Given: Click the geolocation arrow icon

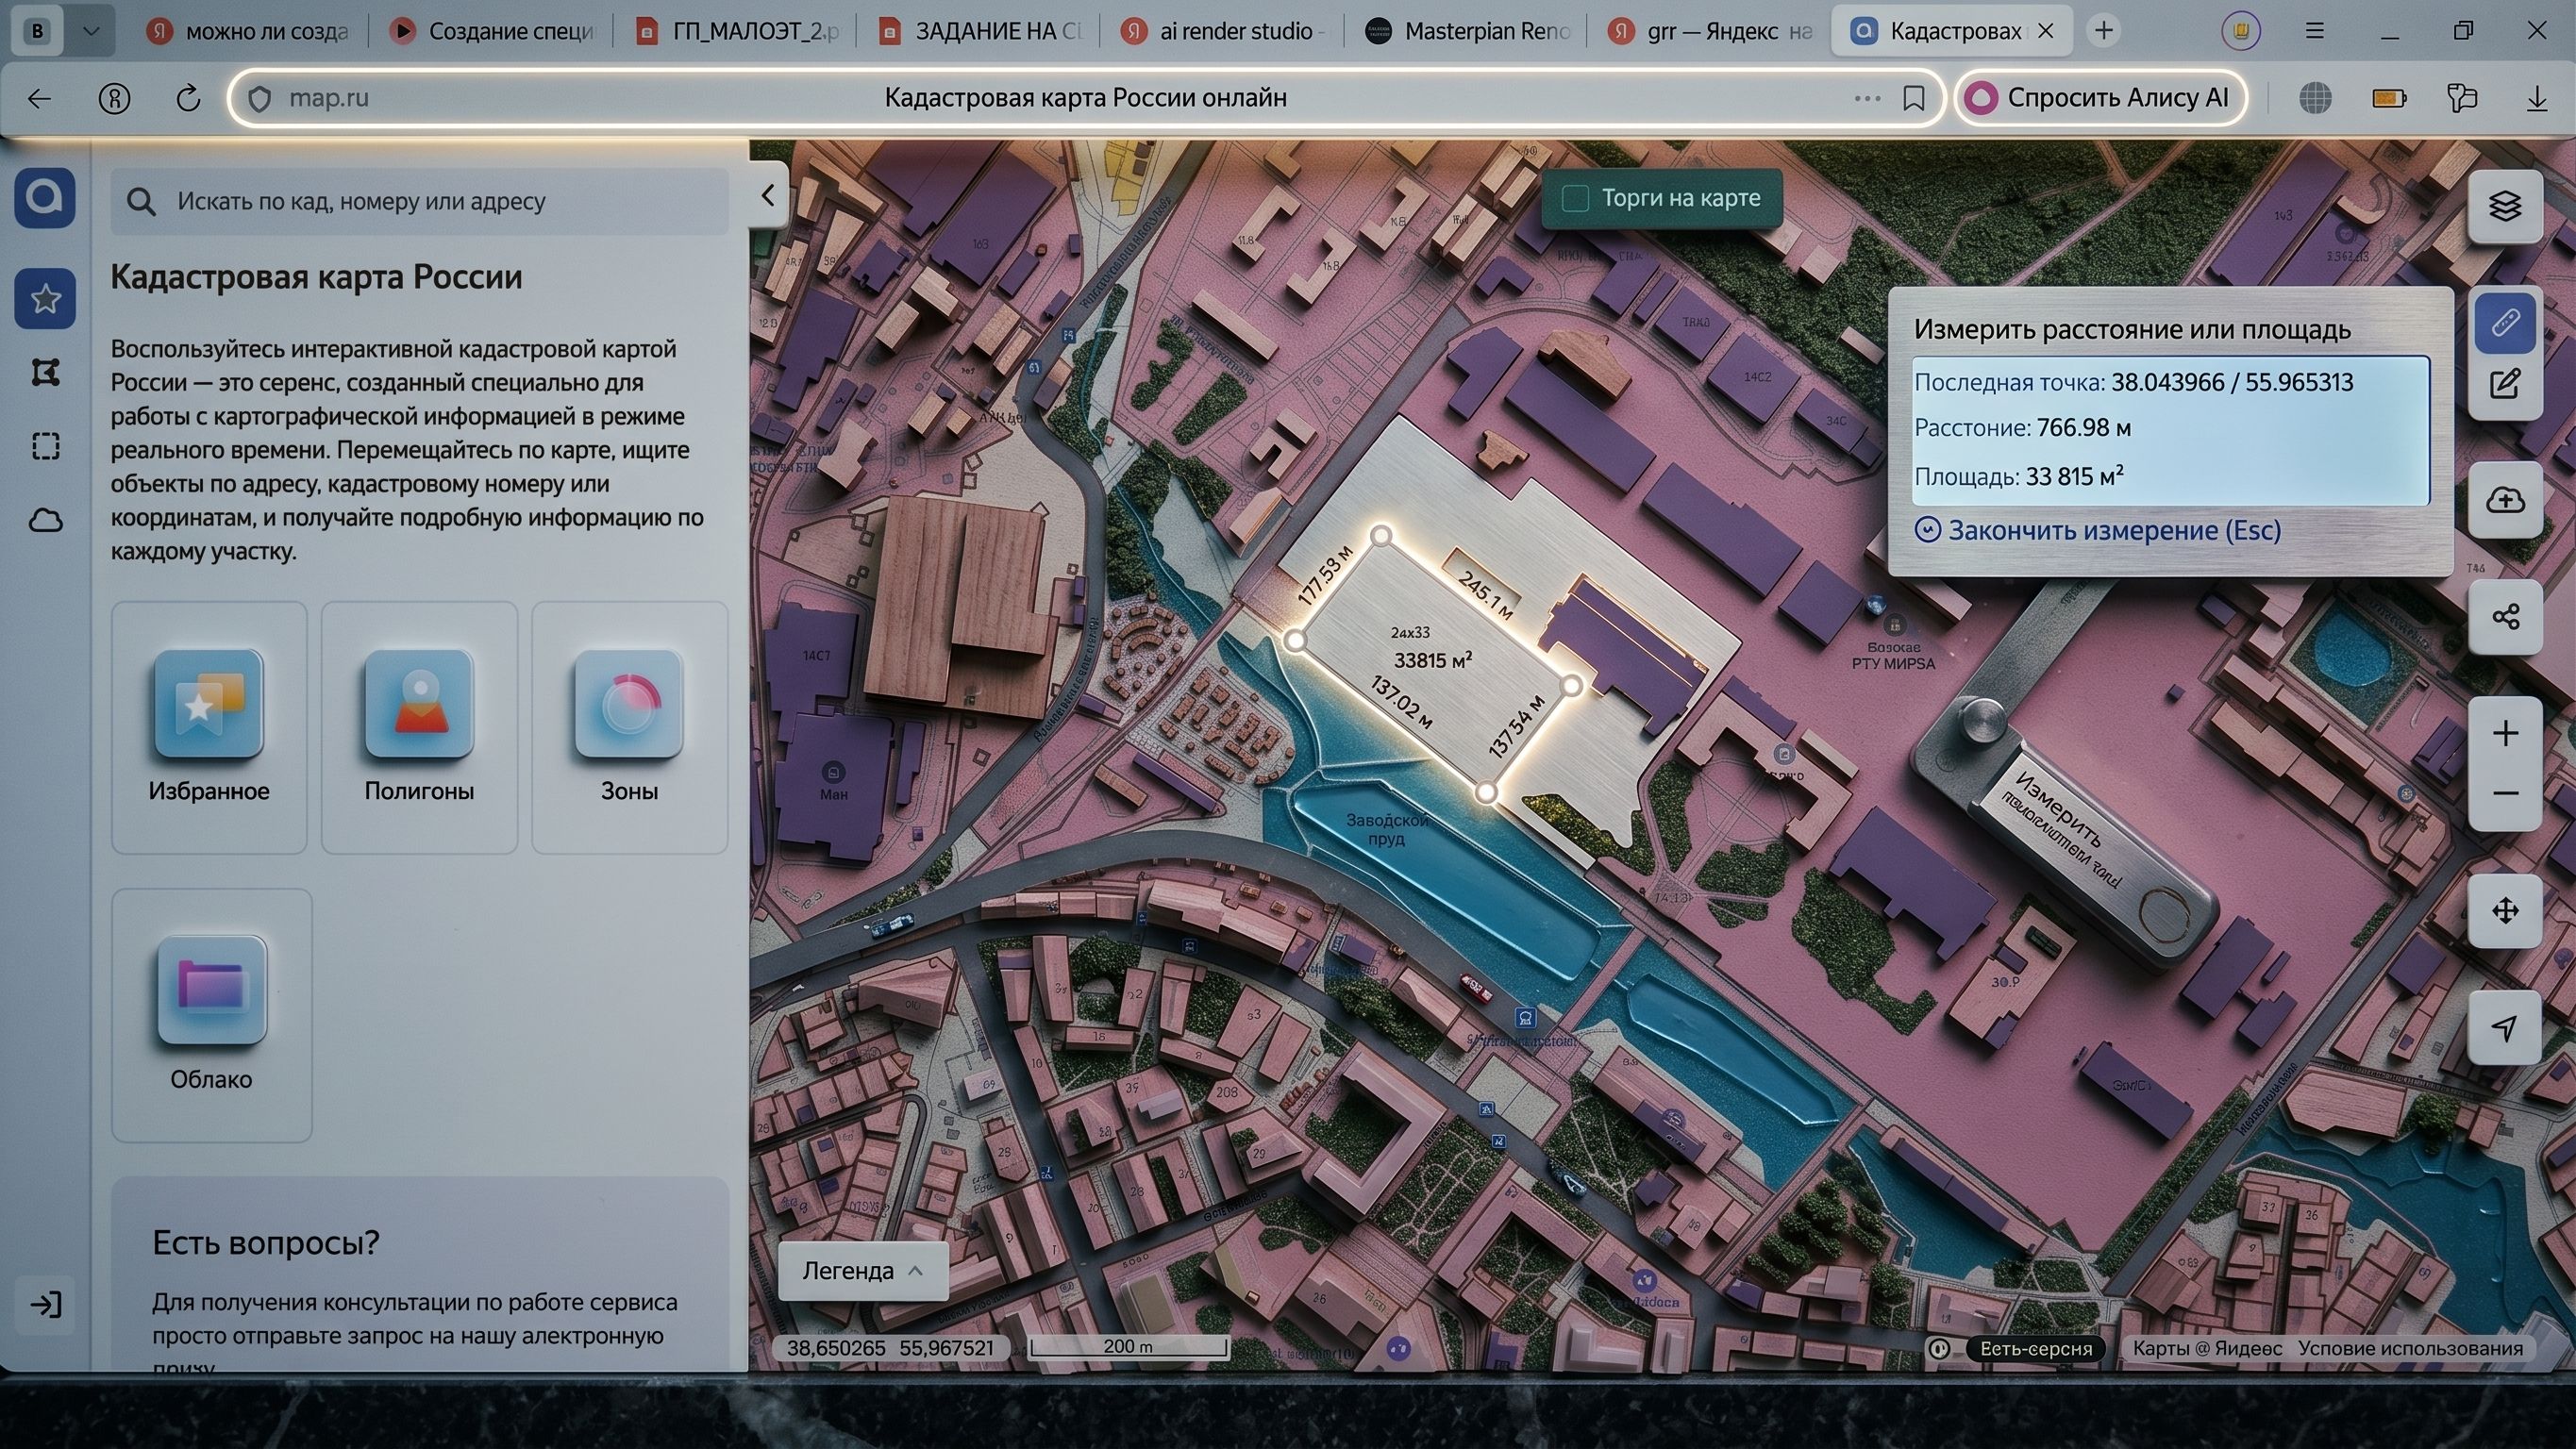Looking at the screenshot, I should 2504,1027.
